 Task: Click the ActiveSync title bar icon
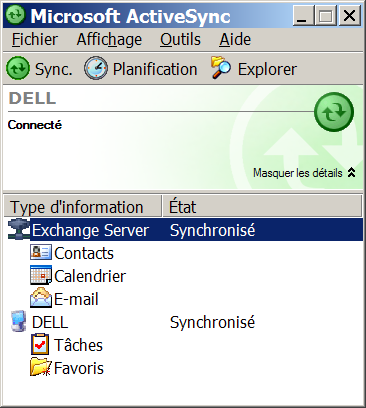tap(16, 16)
